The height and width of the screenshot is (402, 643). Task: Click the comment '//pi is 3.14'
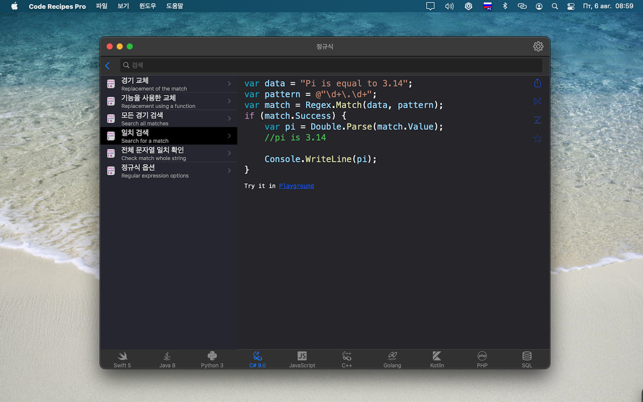pos(295,137)
